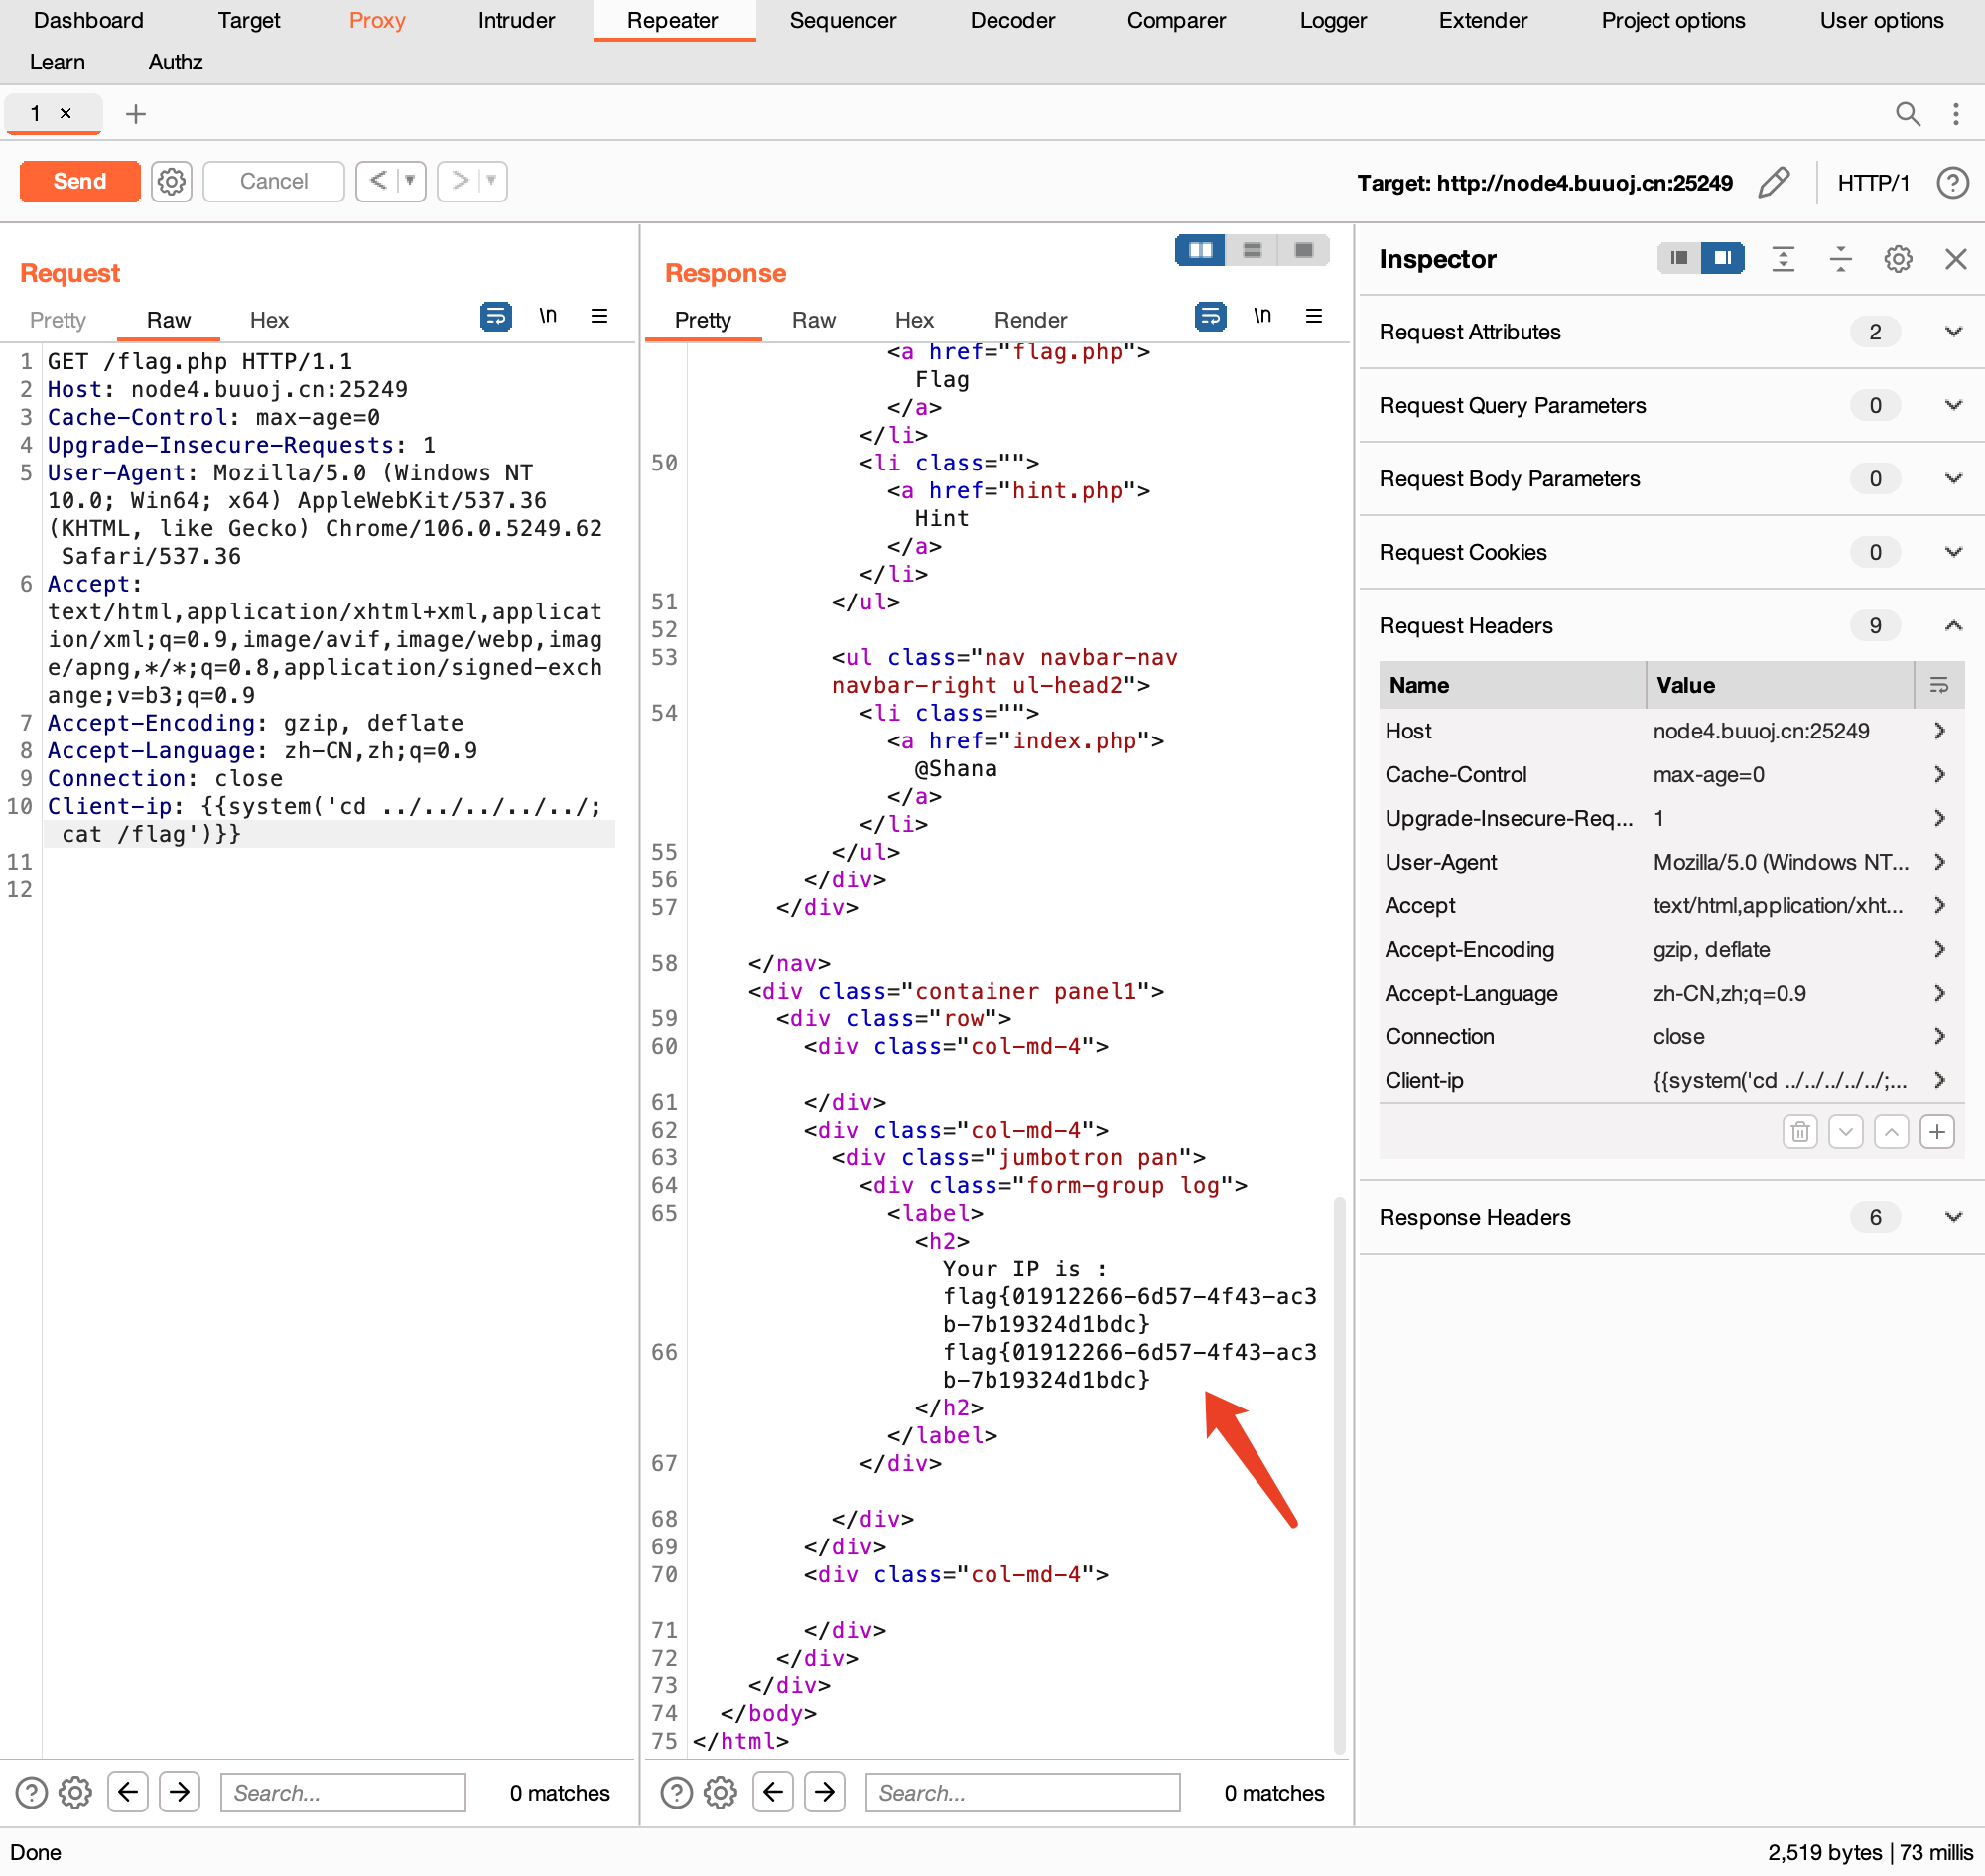Open Inspector settings gear
This screenshot has width=1985, height=1876.
click(x=1897, y=259)
